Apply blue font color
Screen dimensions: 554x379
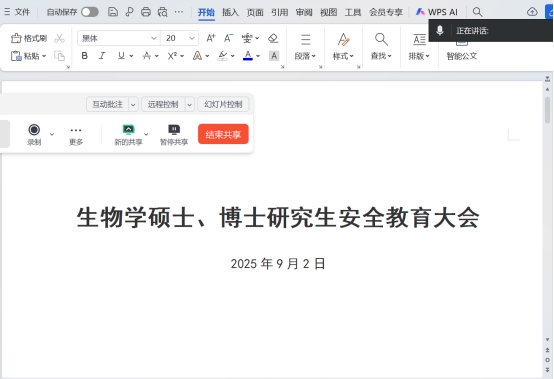coord(248,56)
